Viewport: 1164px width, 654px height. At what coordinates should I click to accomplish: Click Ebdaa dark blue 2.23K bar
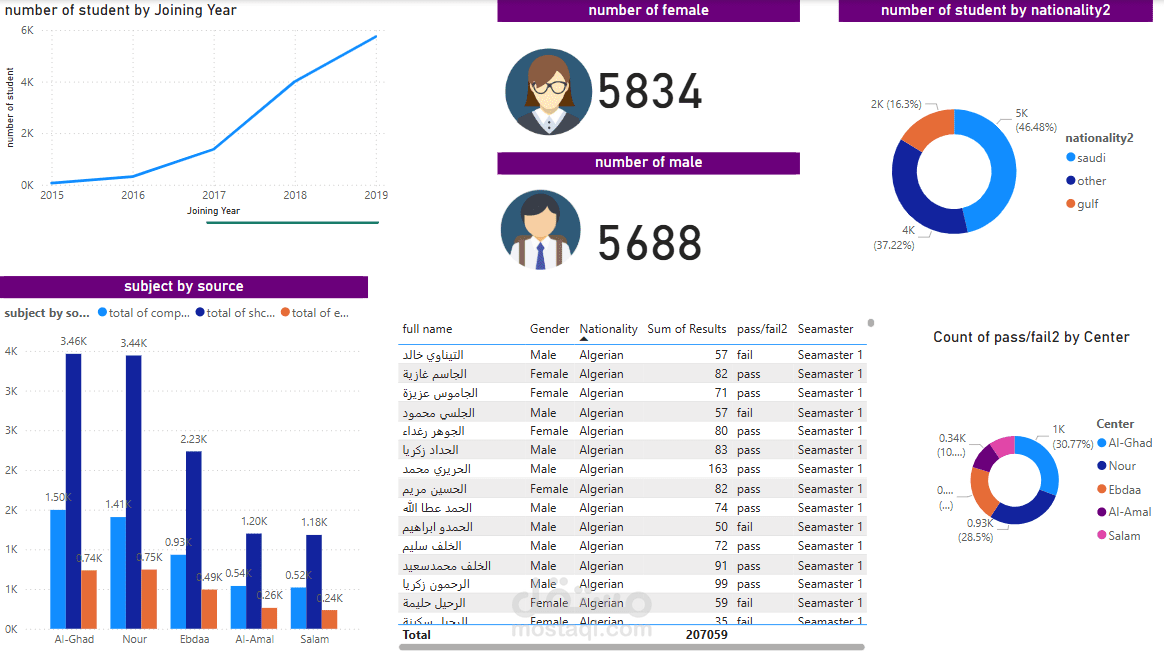point(194,540)
